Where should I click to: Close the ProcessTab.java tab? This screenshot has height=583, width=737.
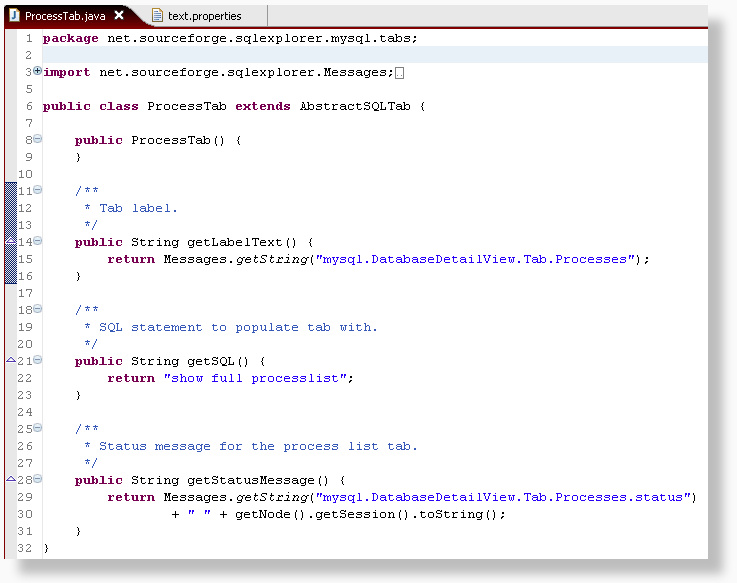click(x=119, y=16)
